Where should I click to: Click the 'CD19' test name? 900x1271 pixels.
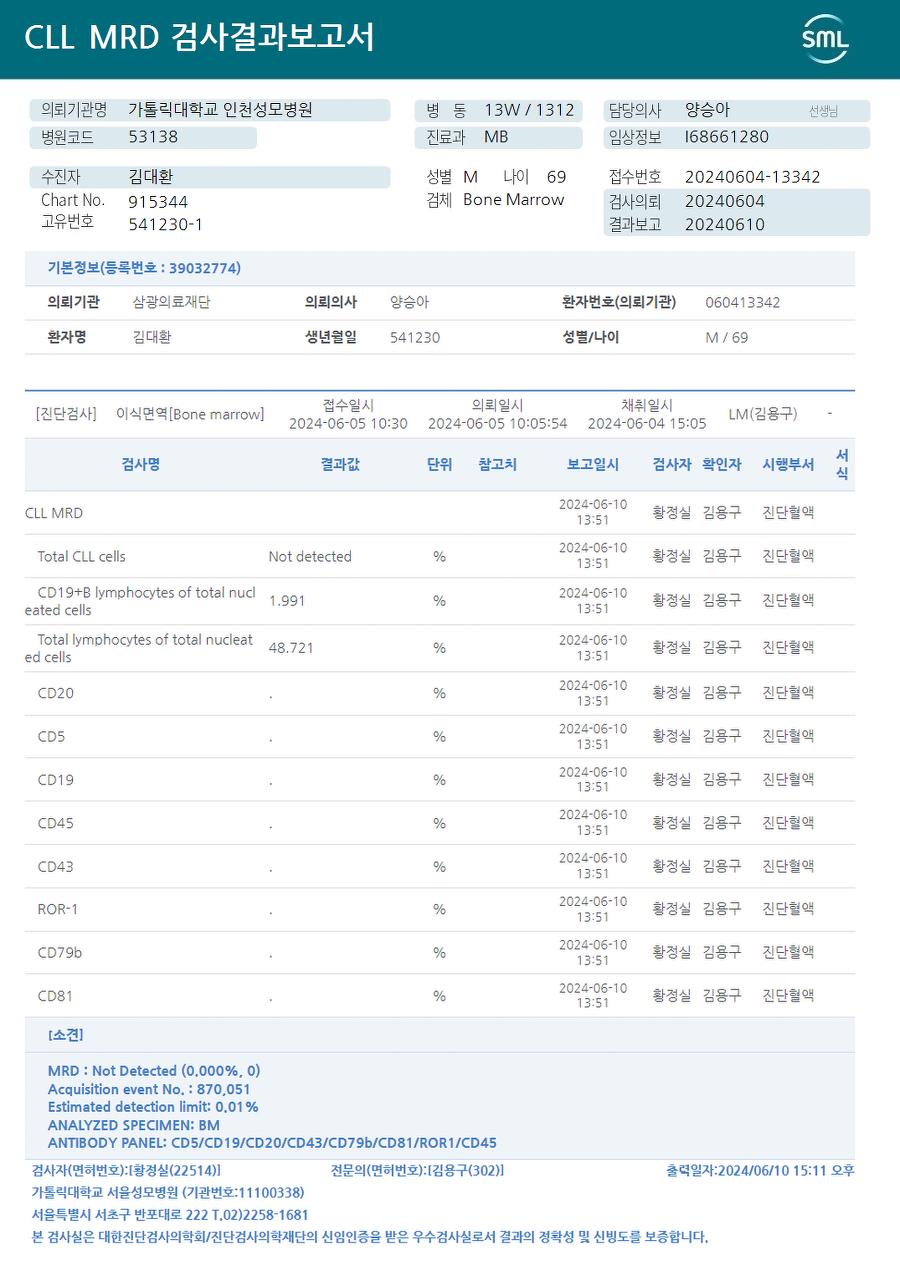(x=56, y=779)
